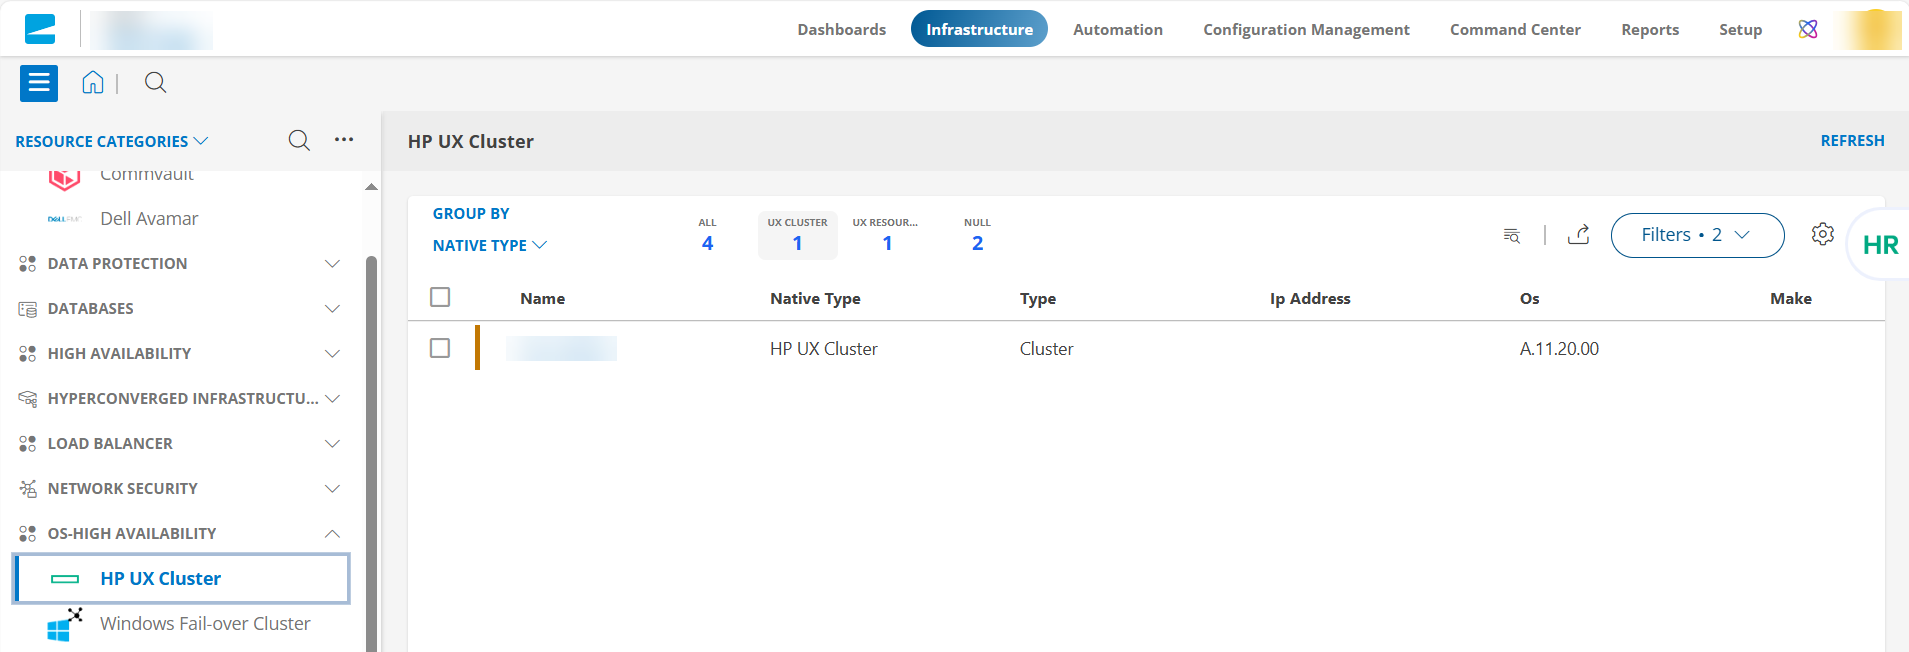The image size is (1909, 652).
Task: Open the Setup menu
Action: (1740, 29)
